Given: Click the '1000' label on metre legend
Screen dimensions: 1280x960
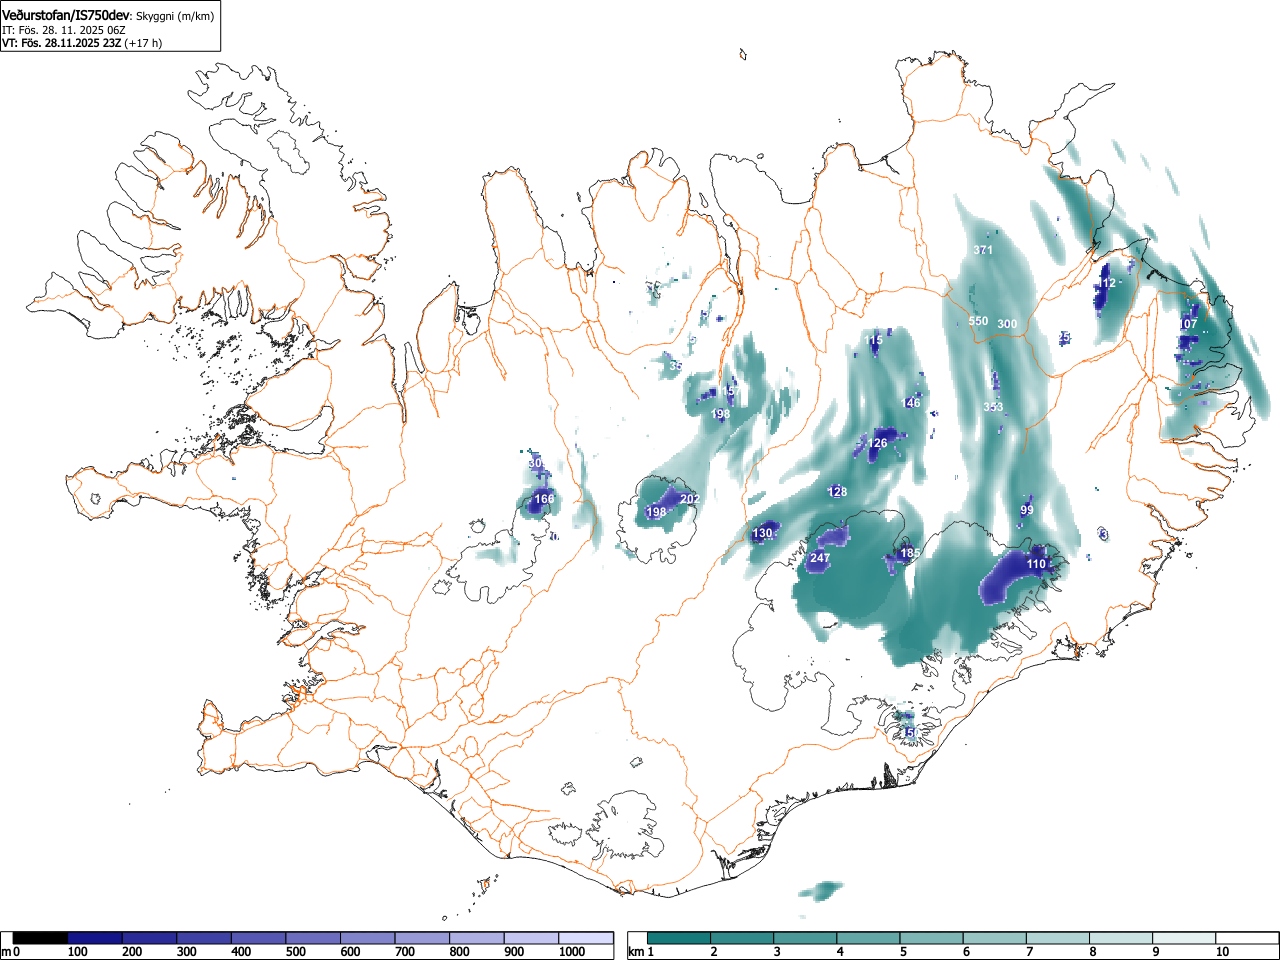Looking at the screenshot, I should [572, 952].
